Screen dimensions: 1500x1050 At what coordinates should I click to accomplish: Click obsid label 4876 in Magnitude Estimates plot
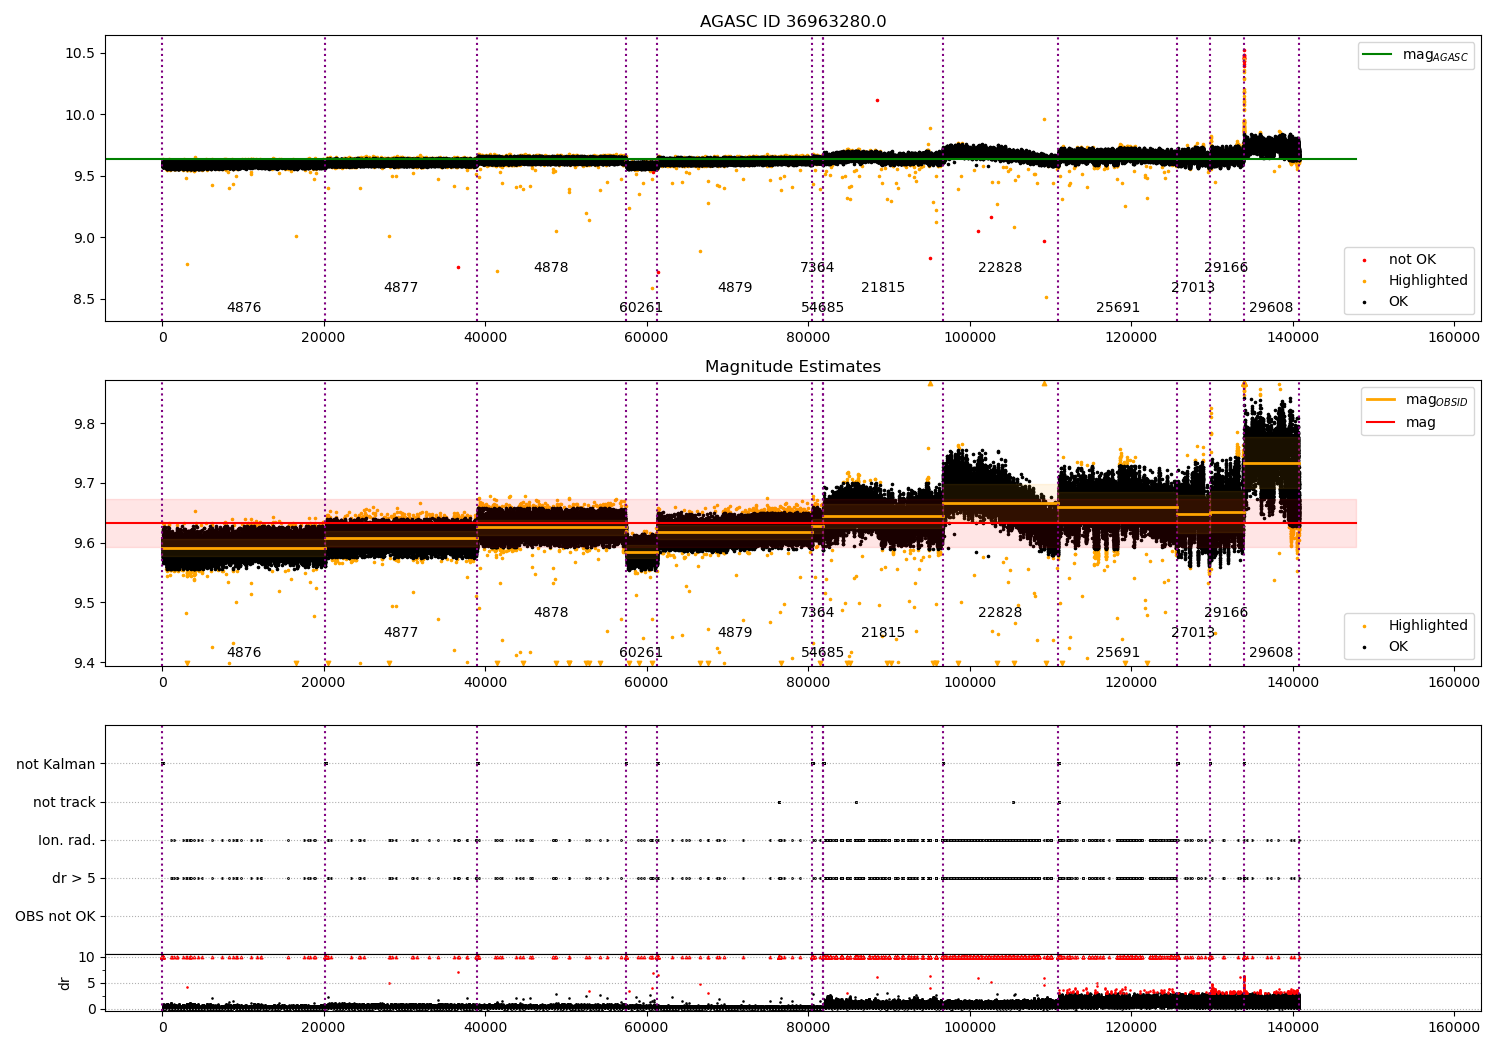[244, 653]
